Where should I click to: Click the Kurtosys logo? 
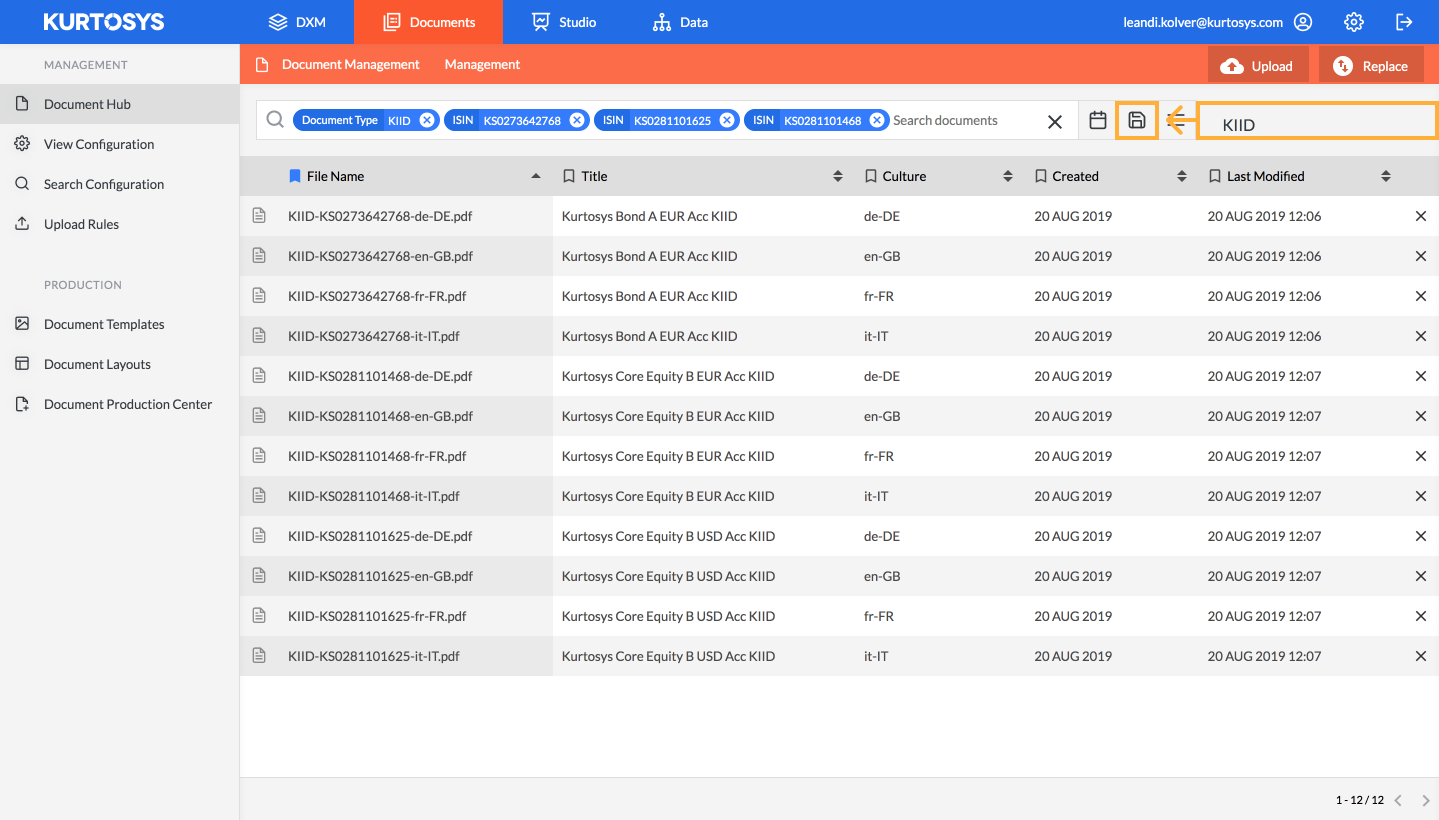pyautogui.click(x=104, y=22)
